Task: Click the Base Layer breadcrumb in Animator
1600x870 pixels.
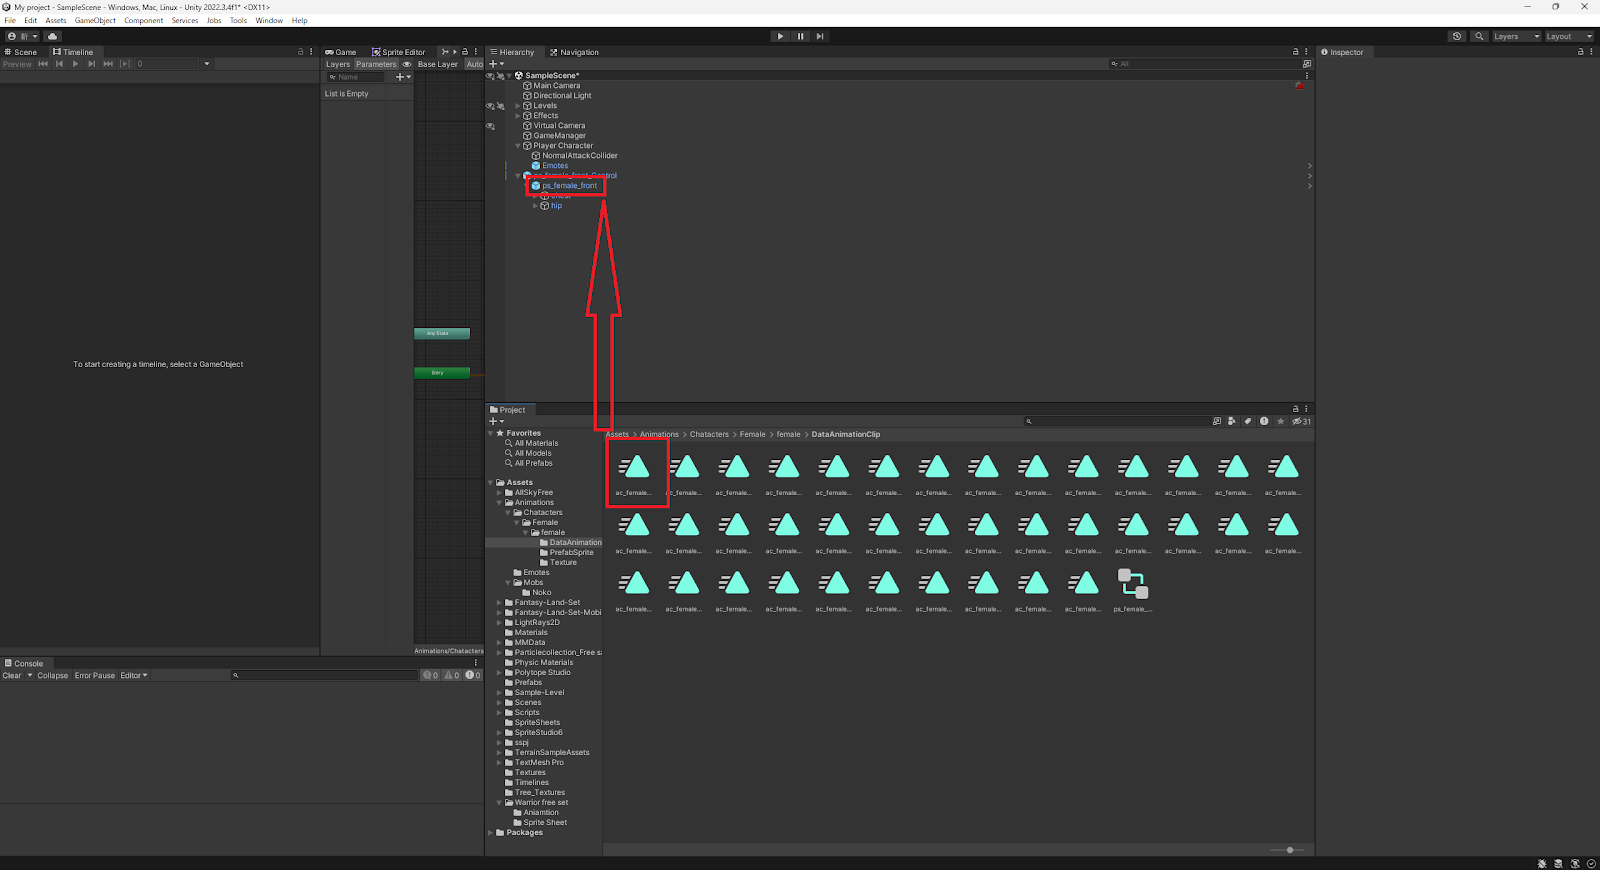Action: pyautogui.click(x=438, y=64)
